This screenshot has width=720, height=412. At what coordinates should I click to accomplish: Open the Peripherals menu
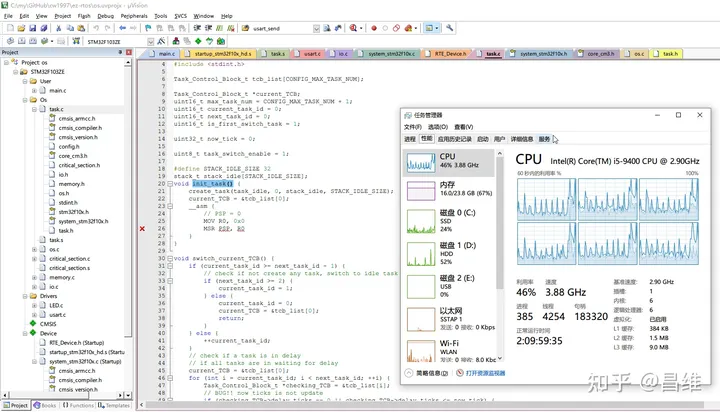pyautogui.click(x=134, y=16)
